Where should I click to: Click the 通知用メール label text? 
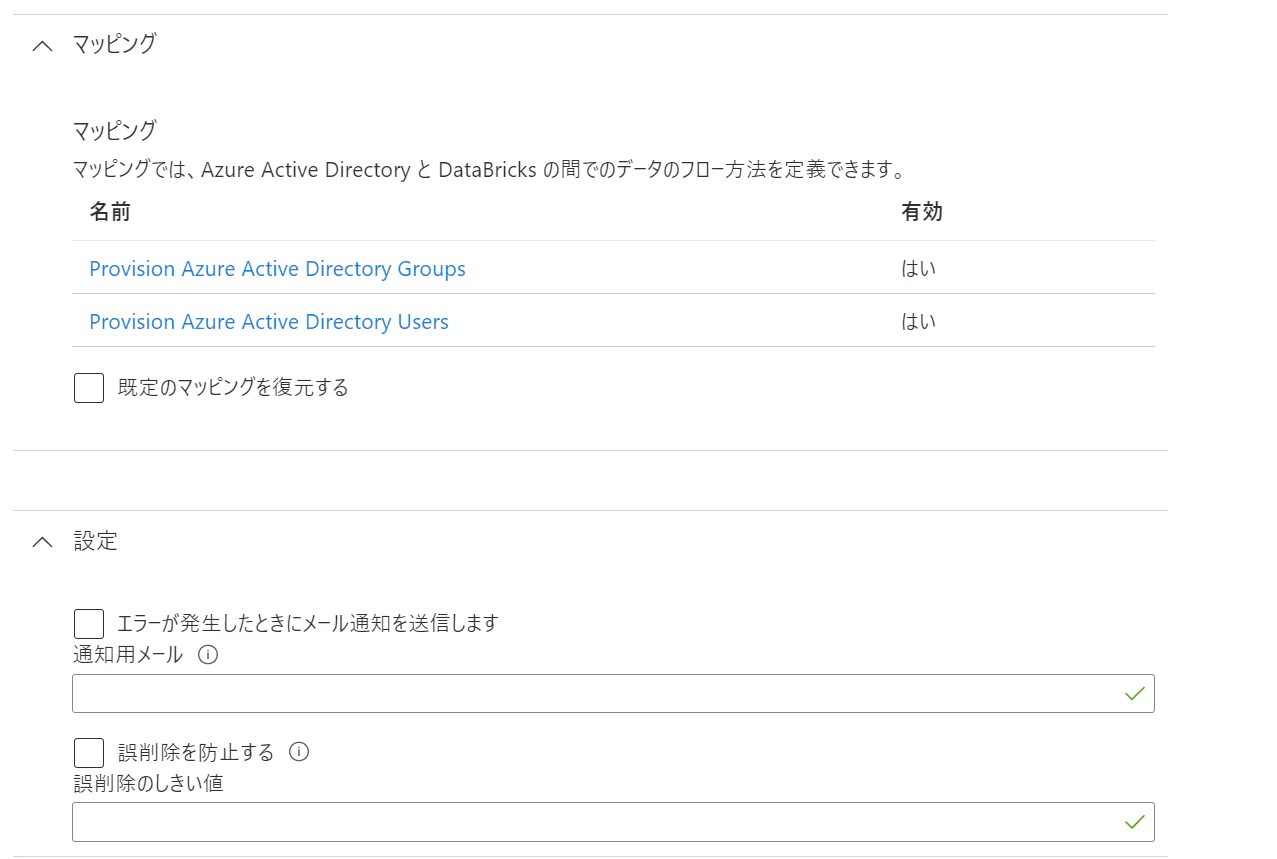pyautogui.click(x=128, y=656)
